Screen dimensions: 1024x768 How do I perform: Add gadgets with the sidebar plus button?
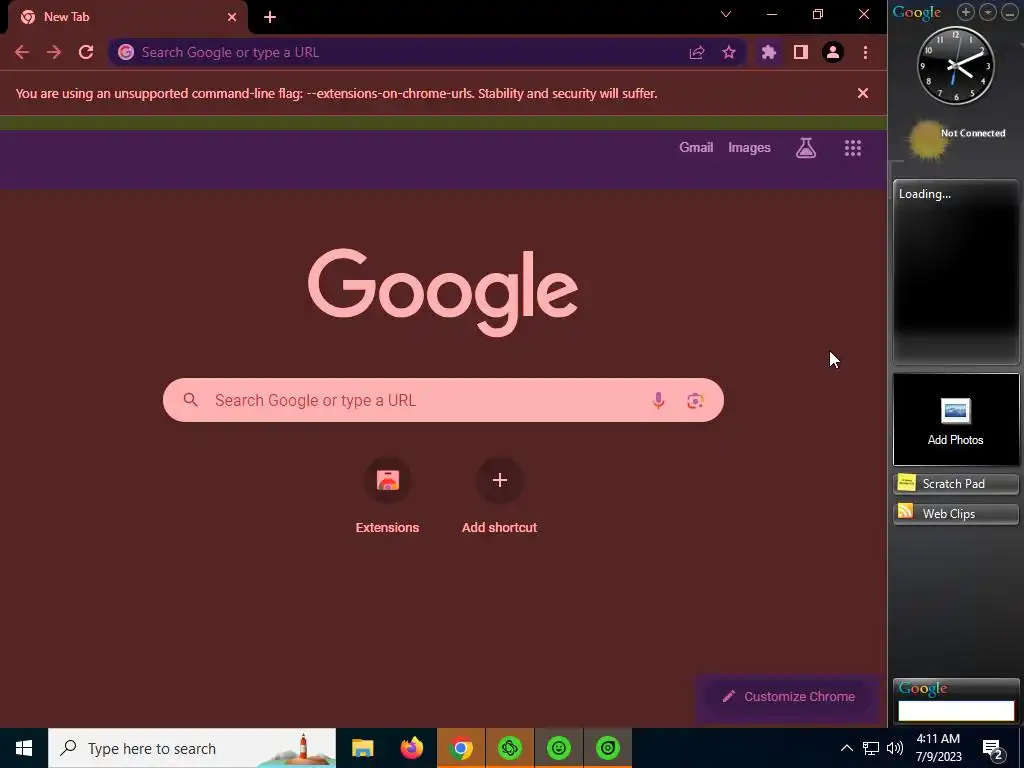point(965,12)
